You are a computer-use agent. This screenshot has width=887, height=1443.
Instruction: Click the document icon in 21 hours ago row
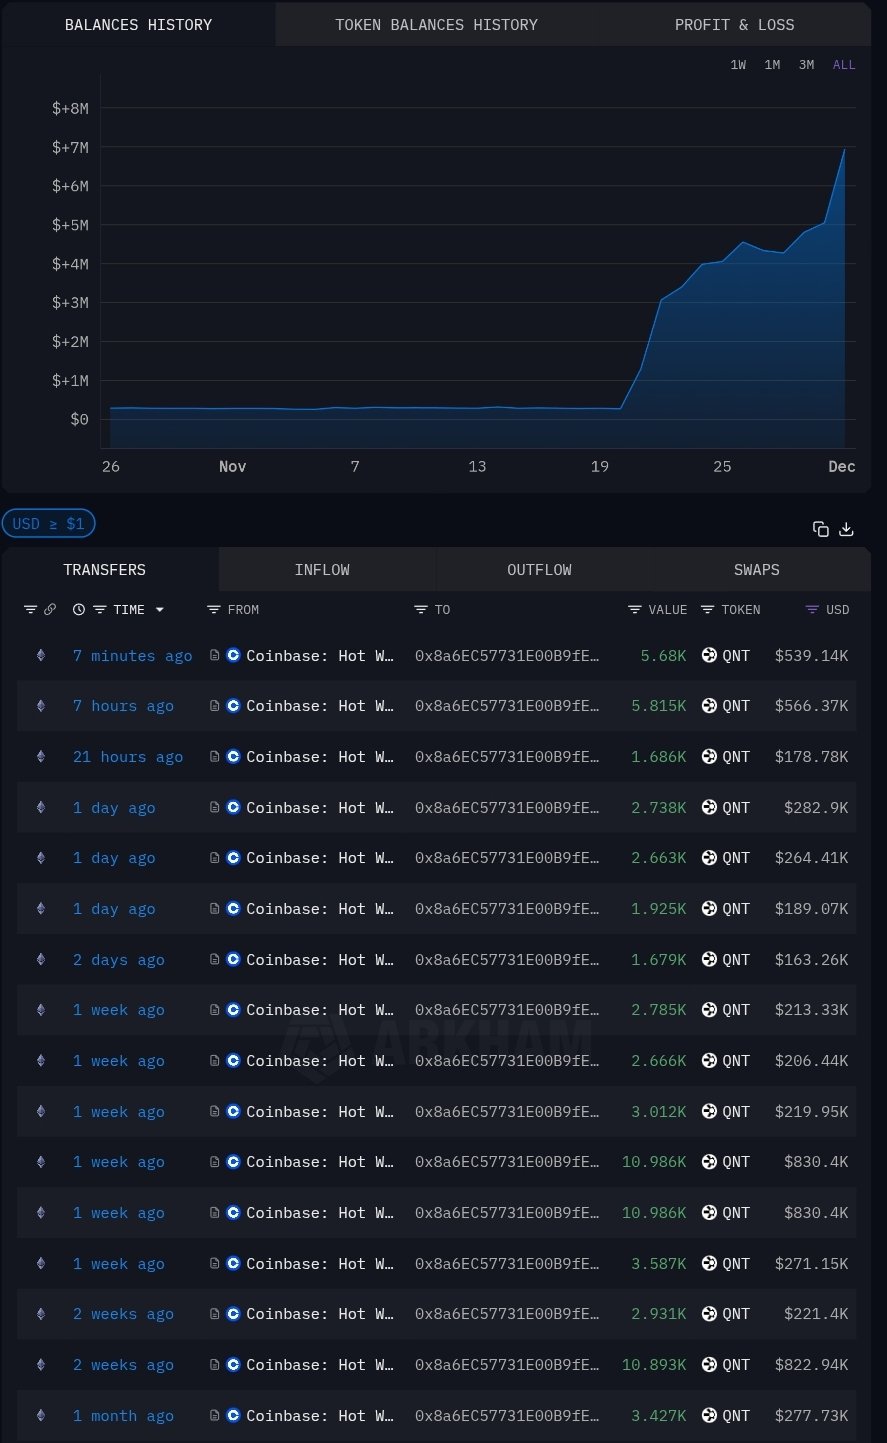point(215,757)
